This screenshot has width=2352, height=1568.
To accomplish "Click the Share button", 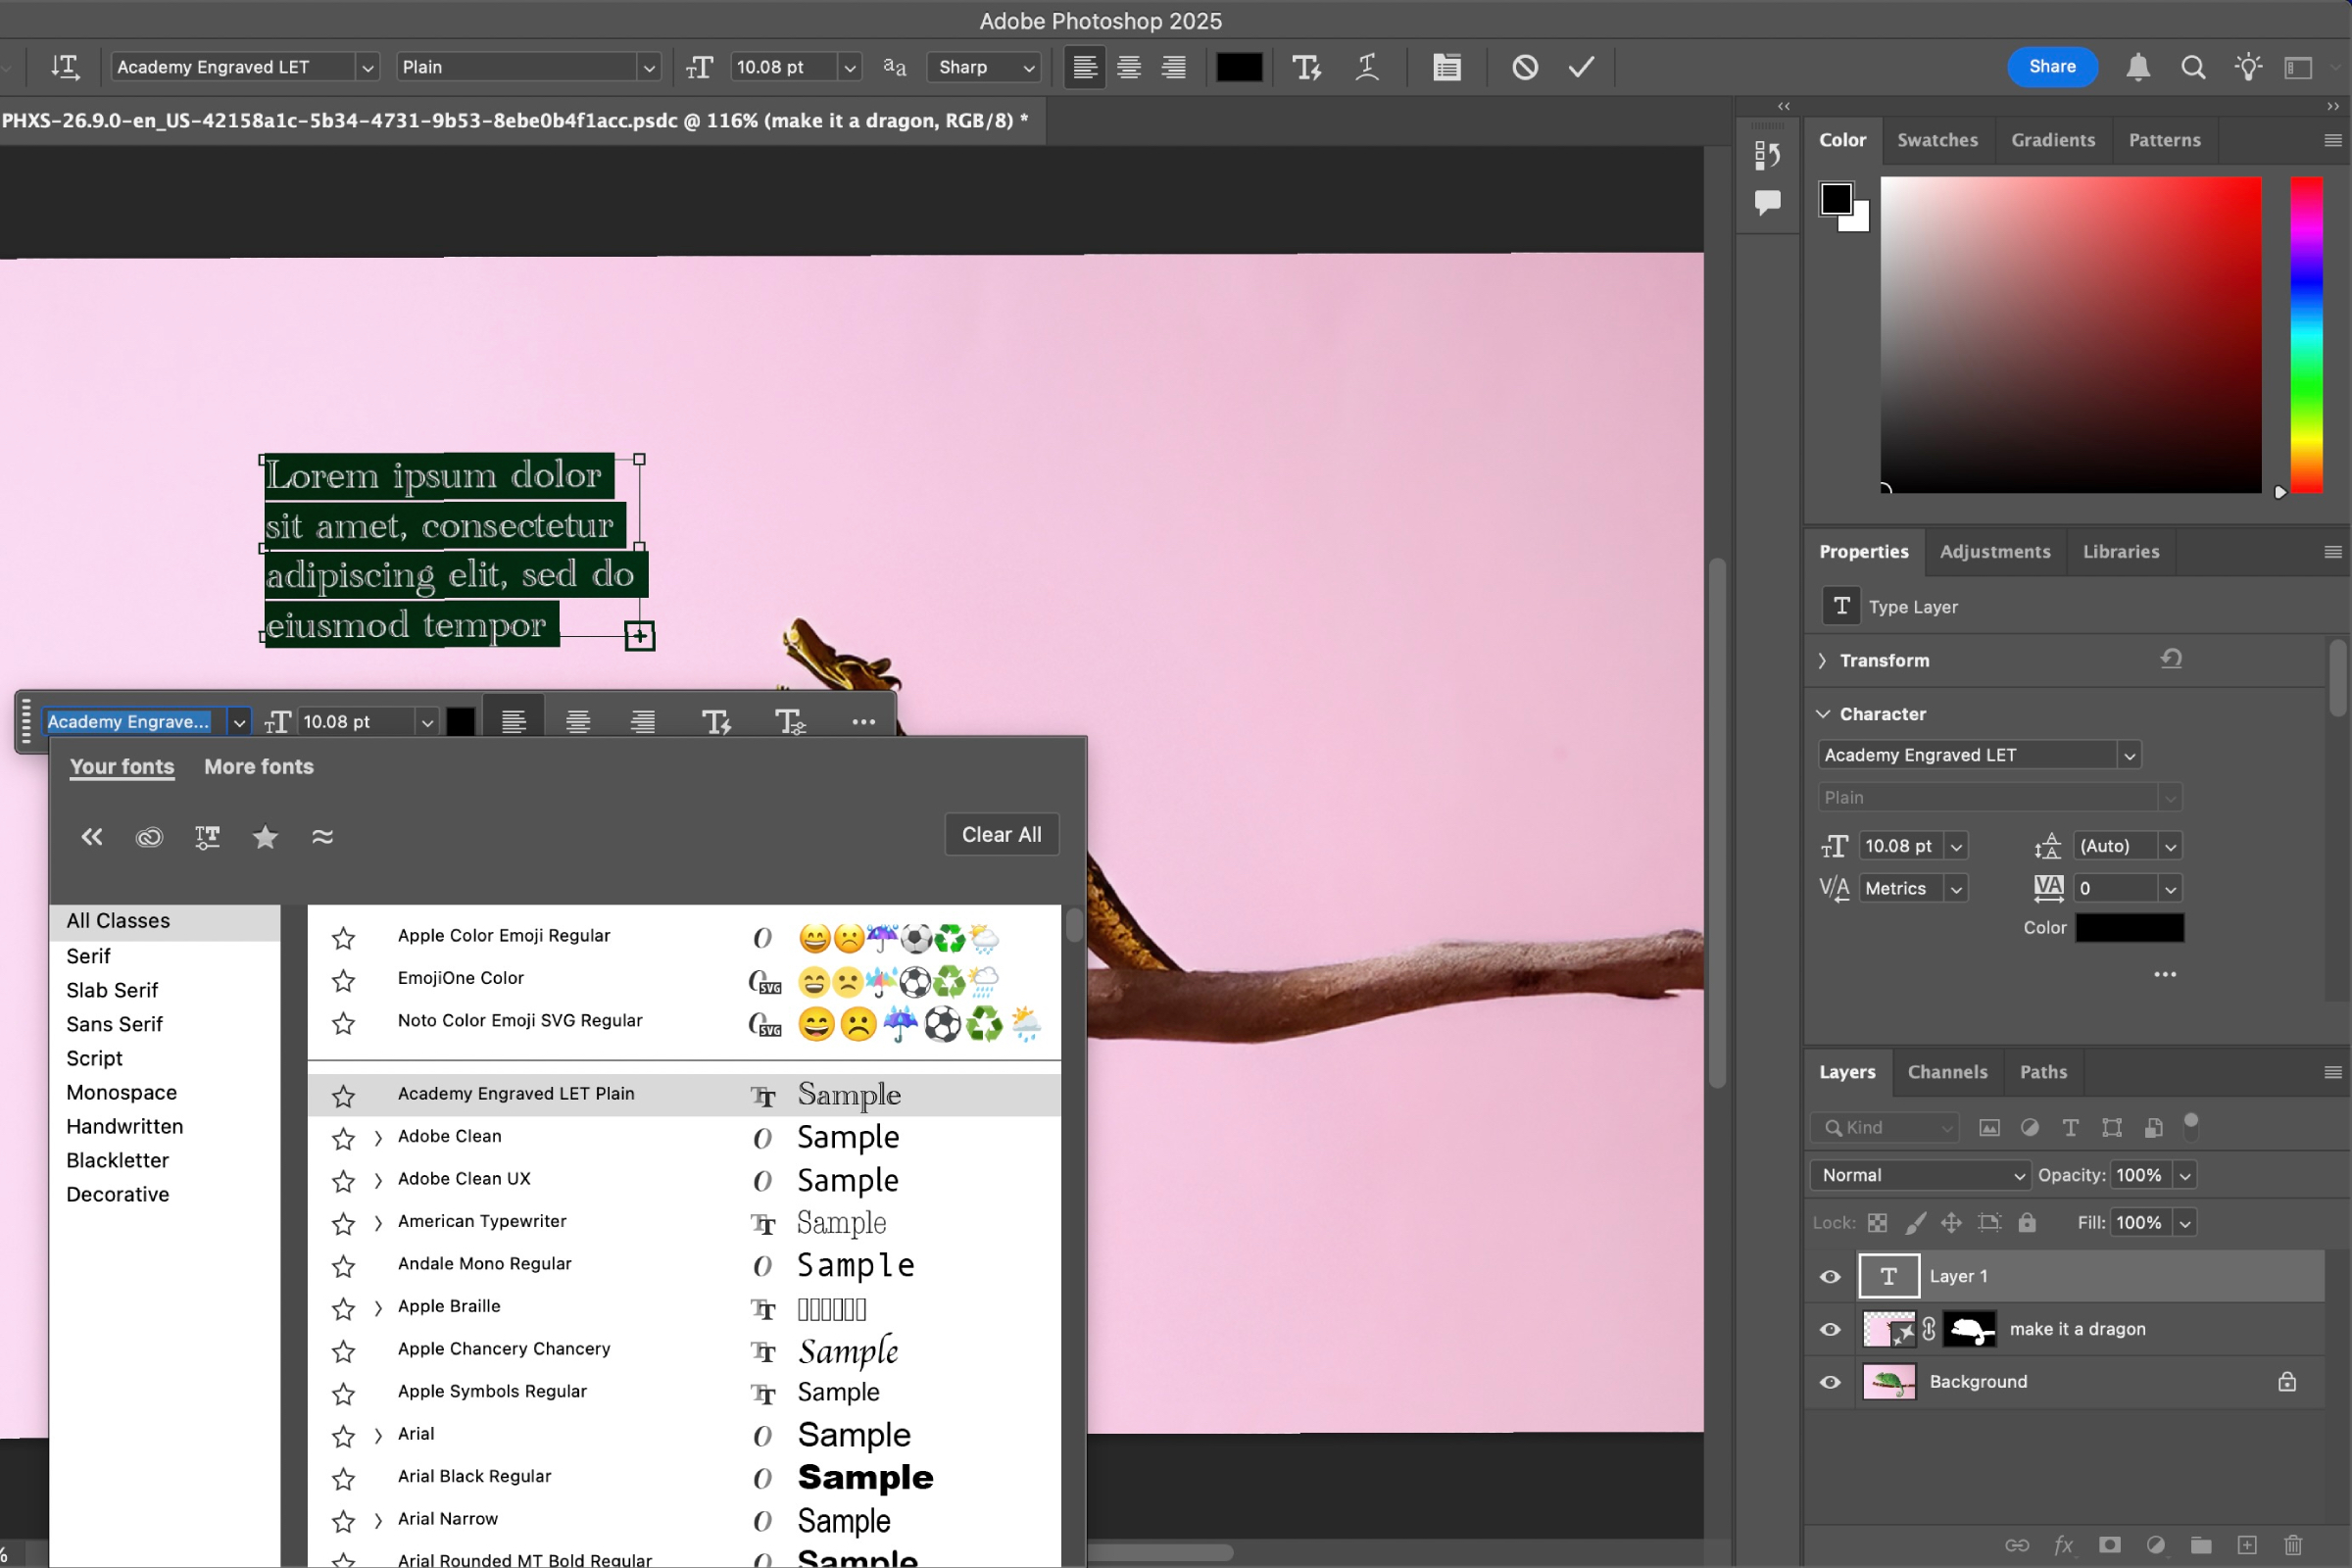I will click(2051, 67).
